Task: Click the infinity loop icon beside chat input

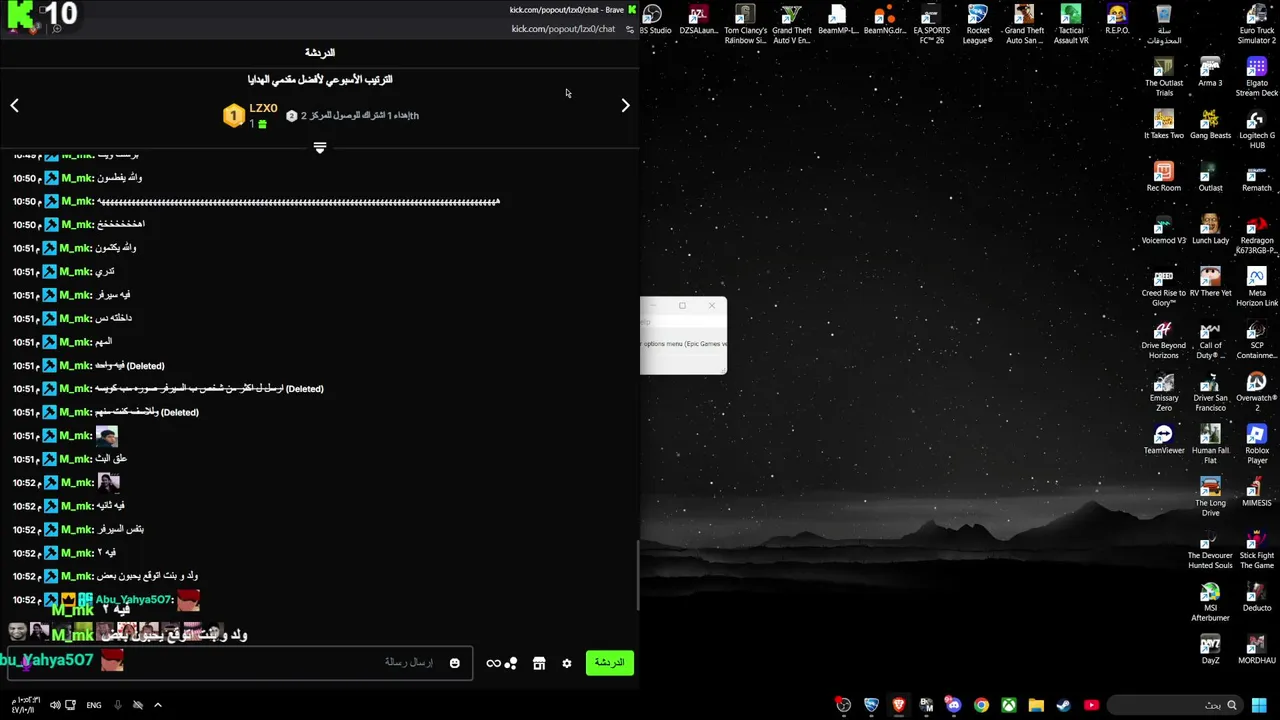Action: click(x=493, y=663)
